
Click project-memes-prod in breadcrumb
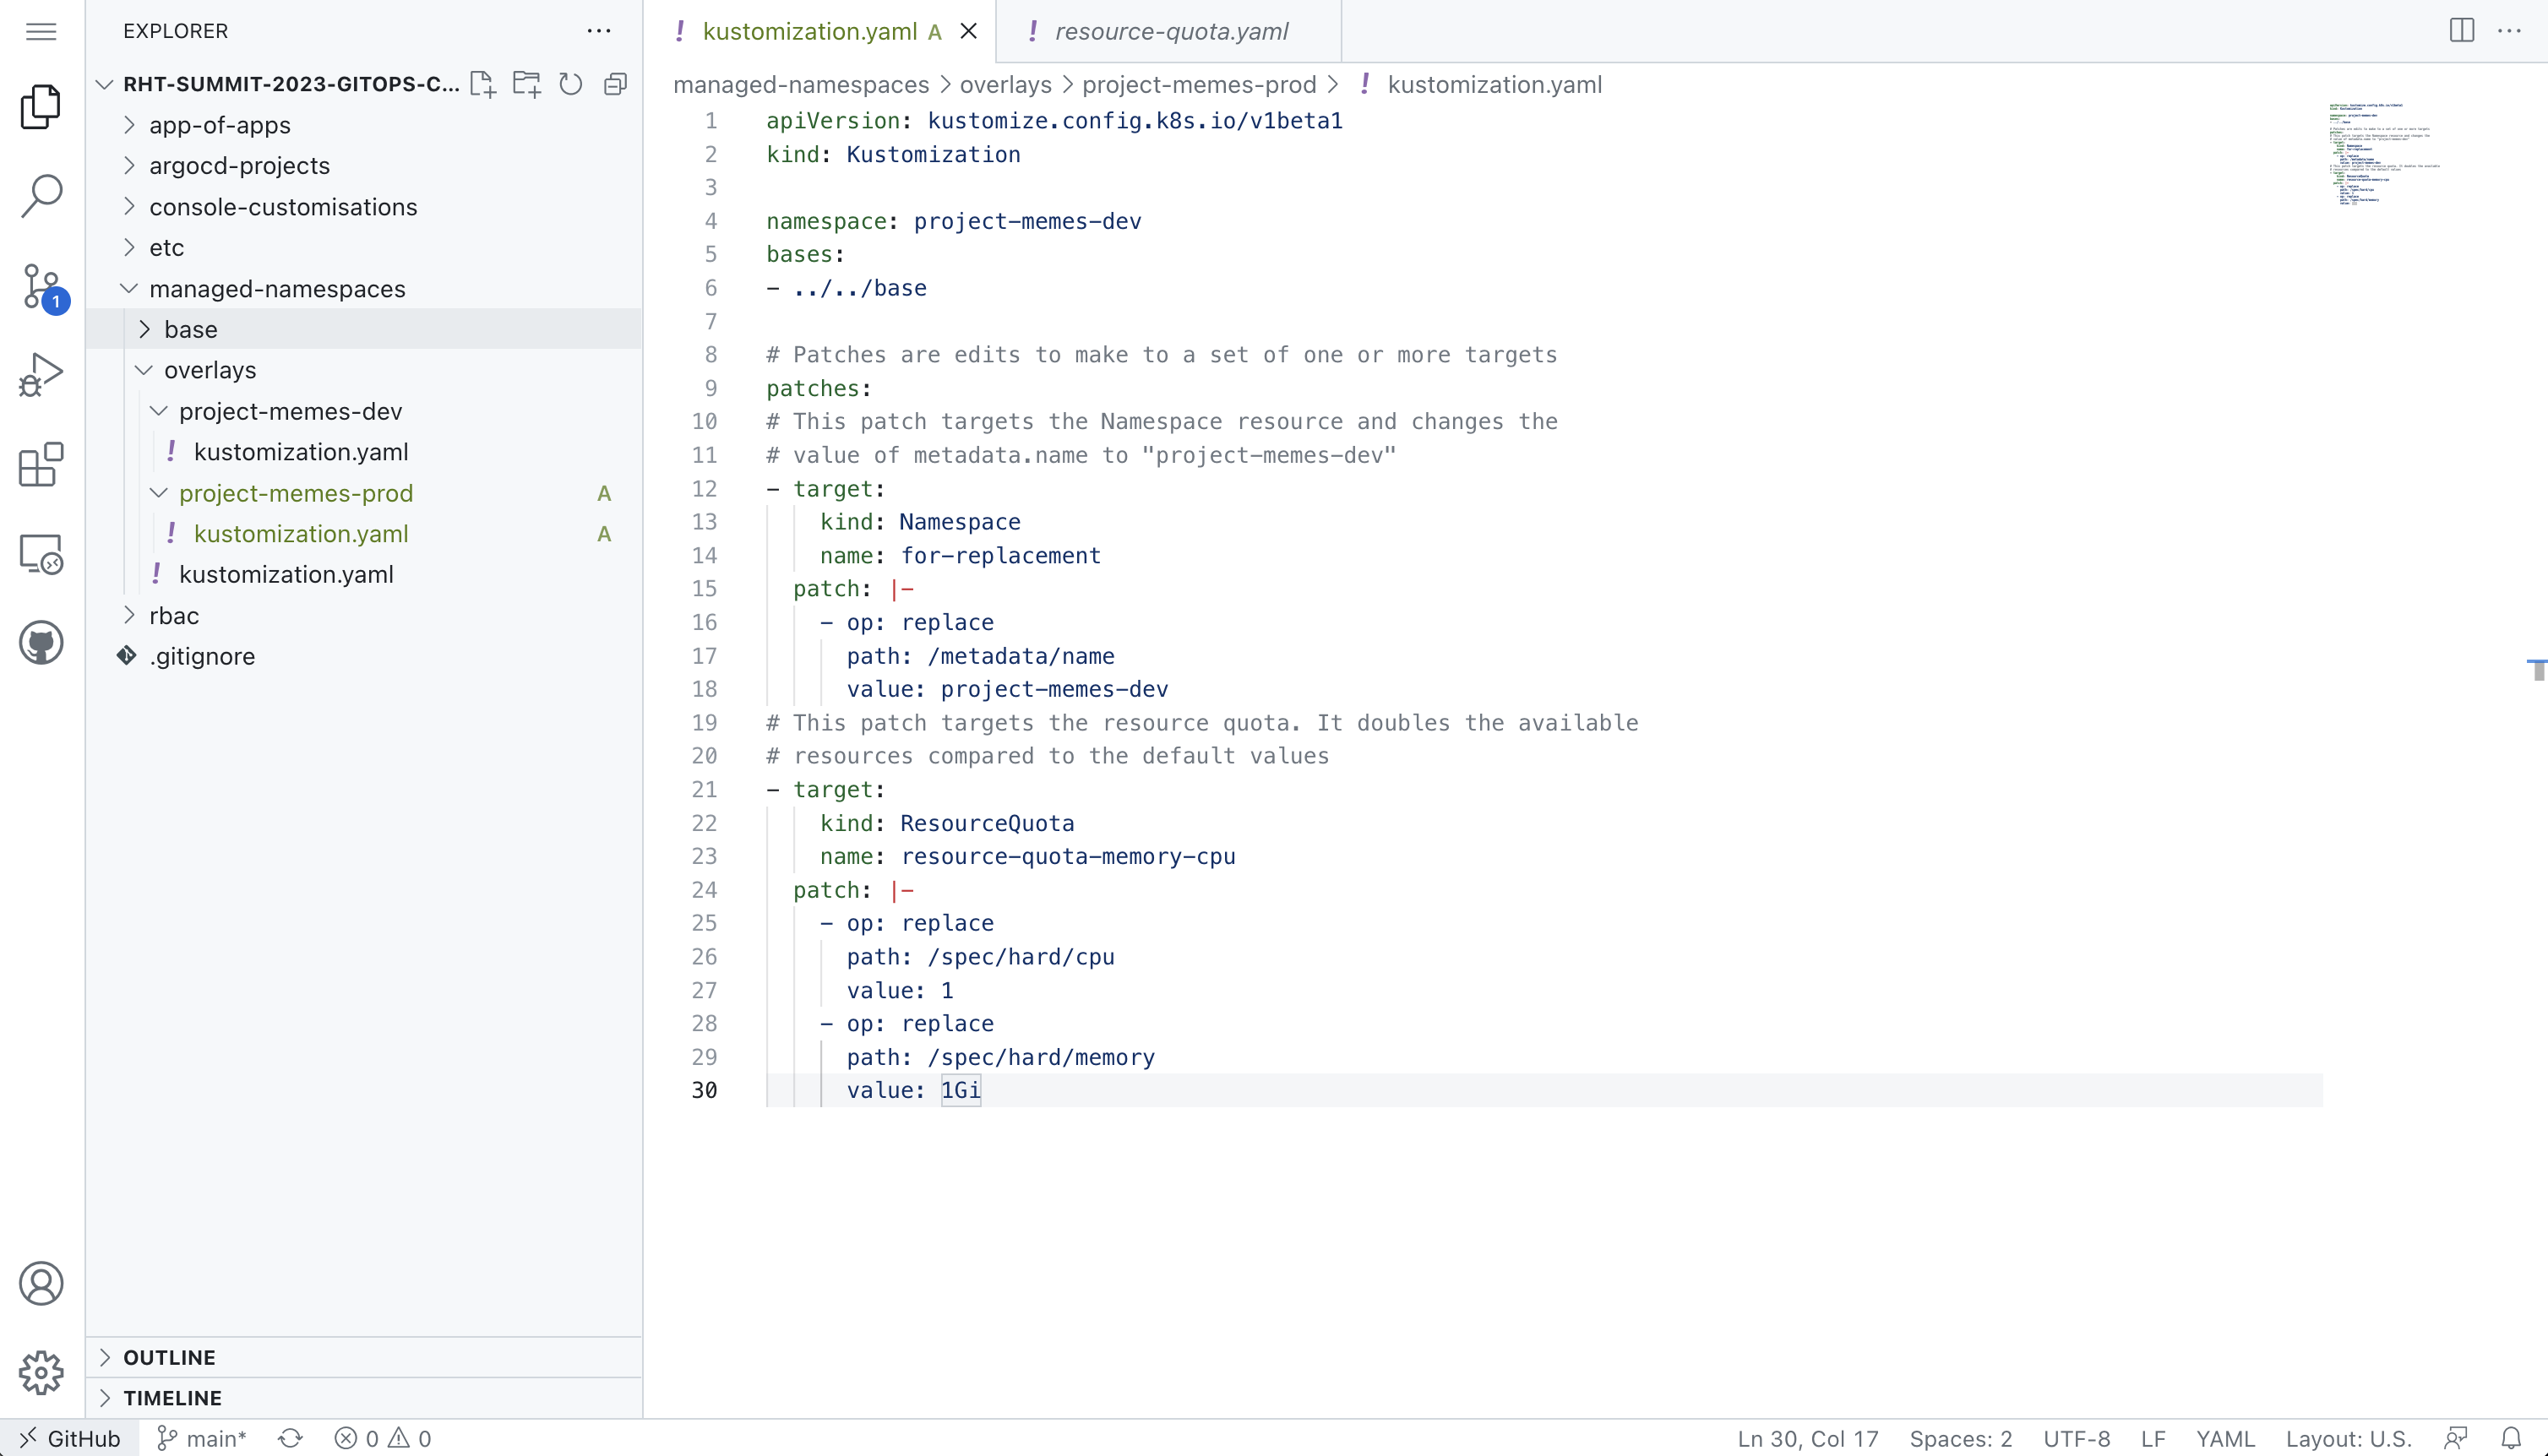tap(1199, 85)
